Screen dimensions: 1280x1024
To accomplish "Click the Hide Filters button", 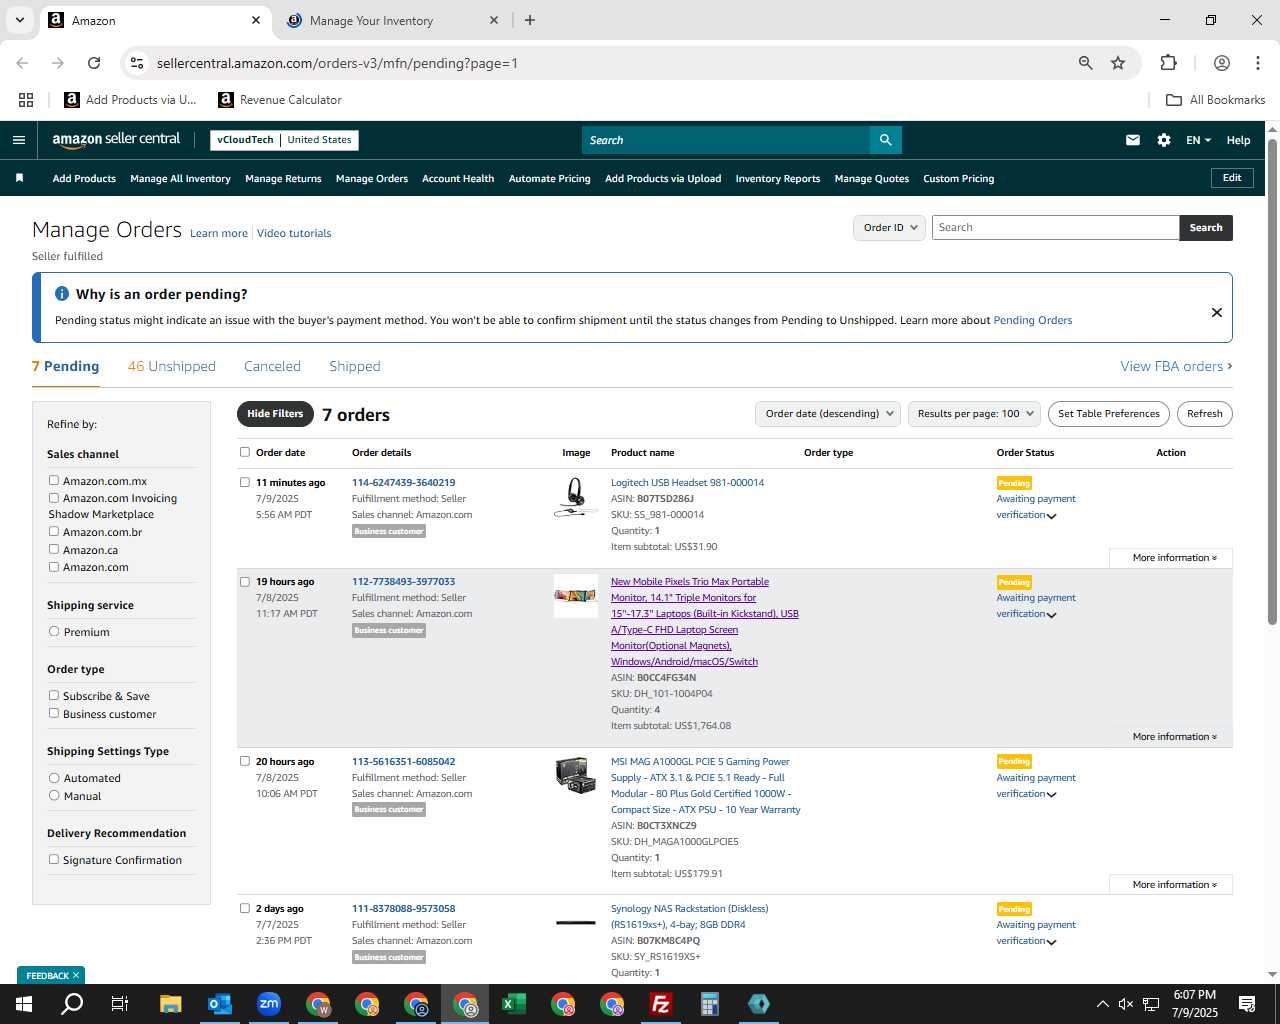I will (275, 414).
